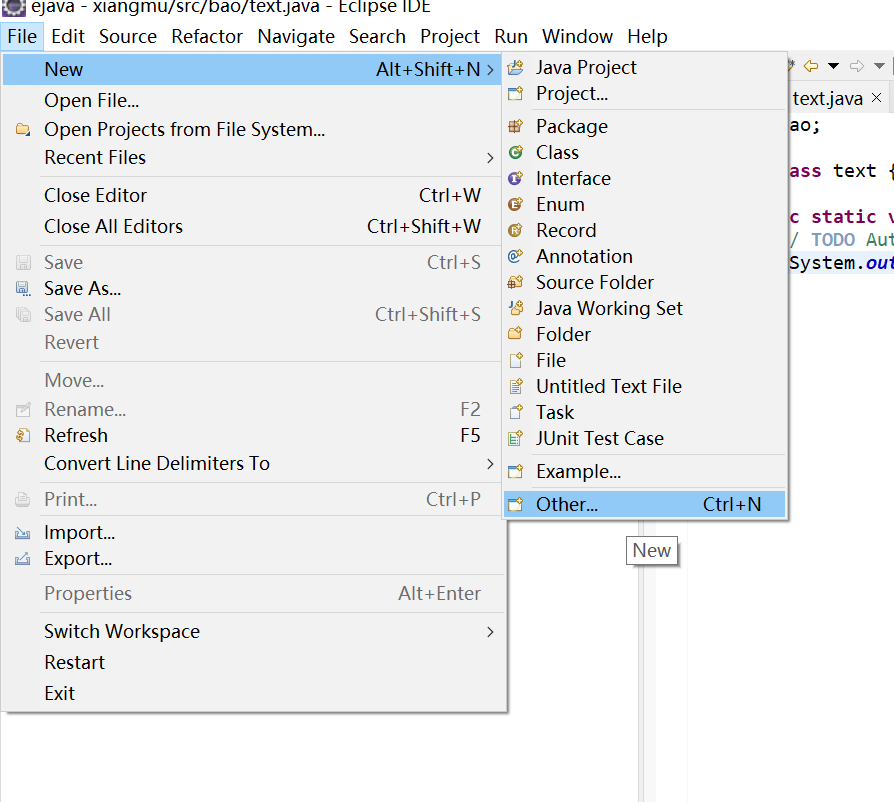The height and width of the screenshot is (802, 894).
Task: Choose Save As... in the File menu
Action: click(252, 288)
